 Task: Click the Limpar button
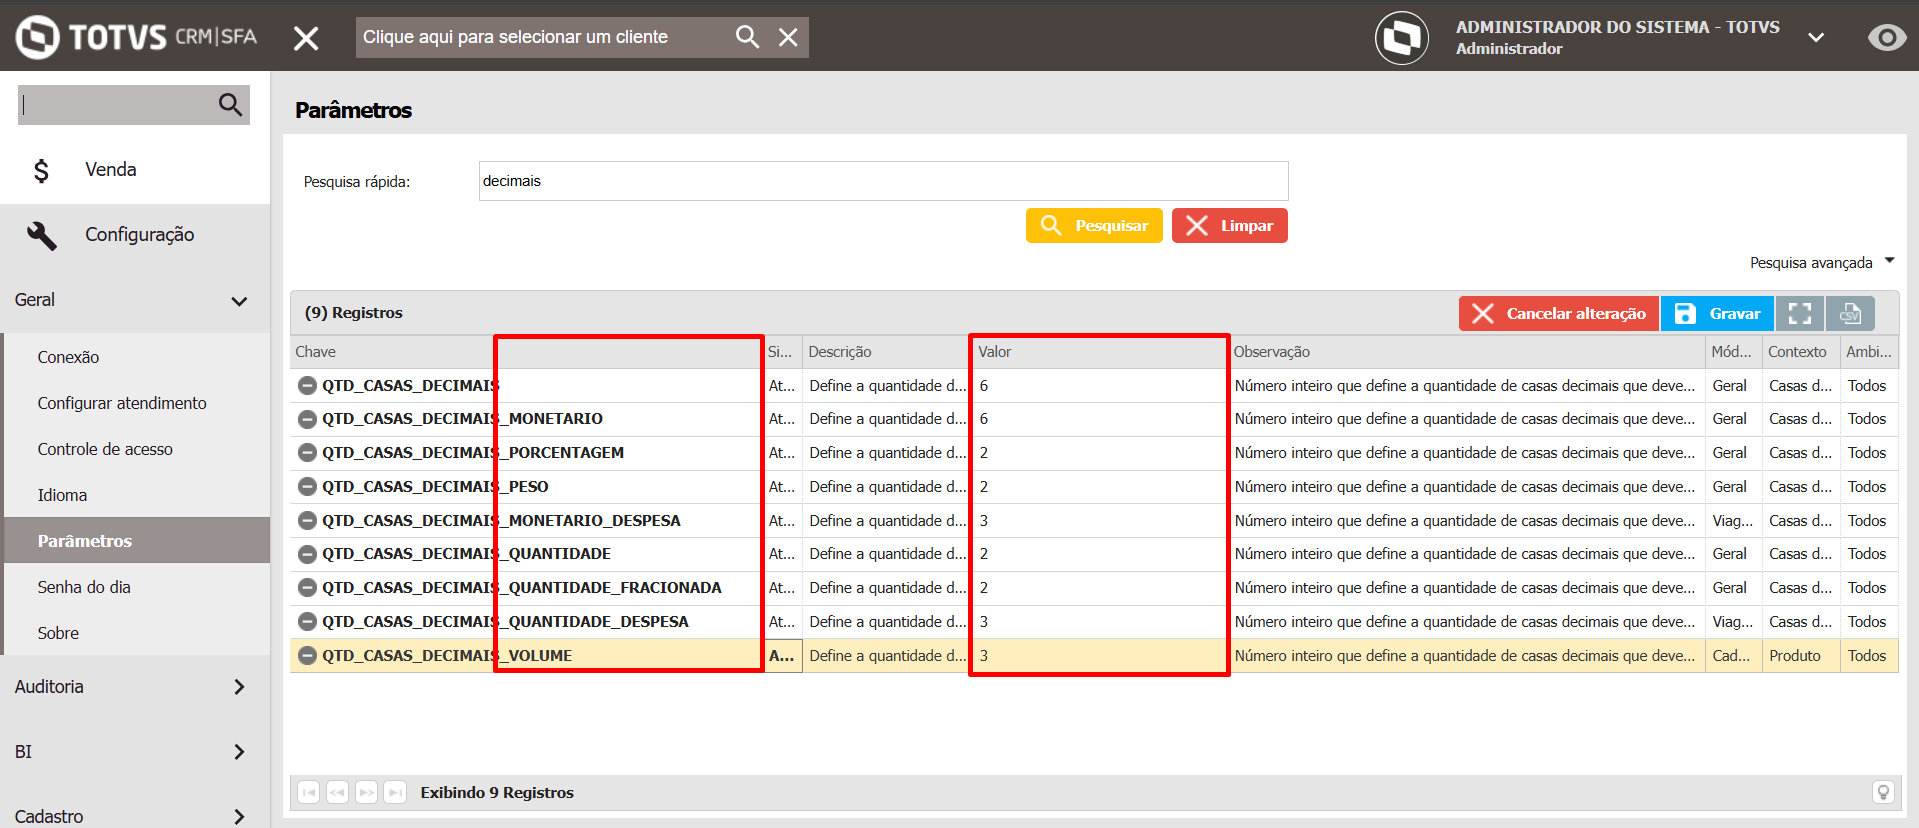click(x=1229, y=226)
